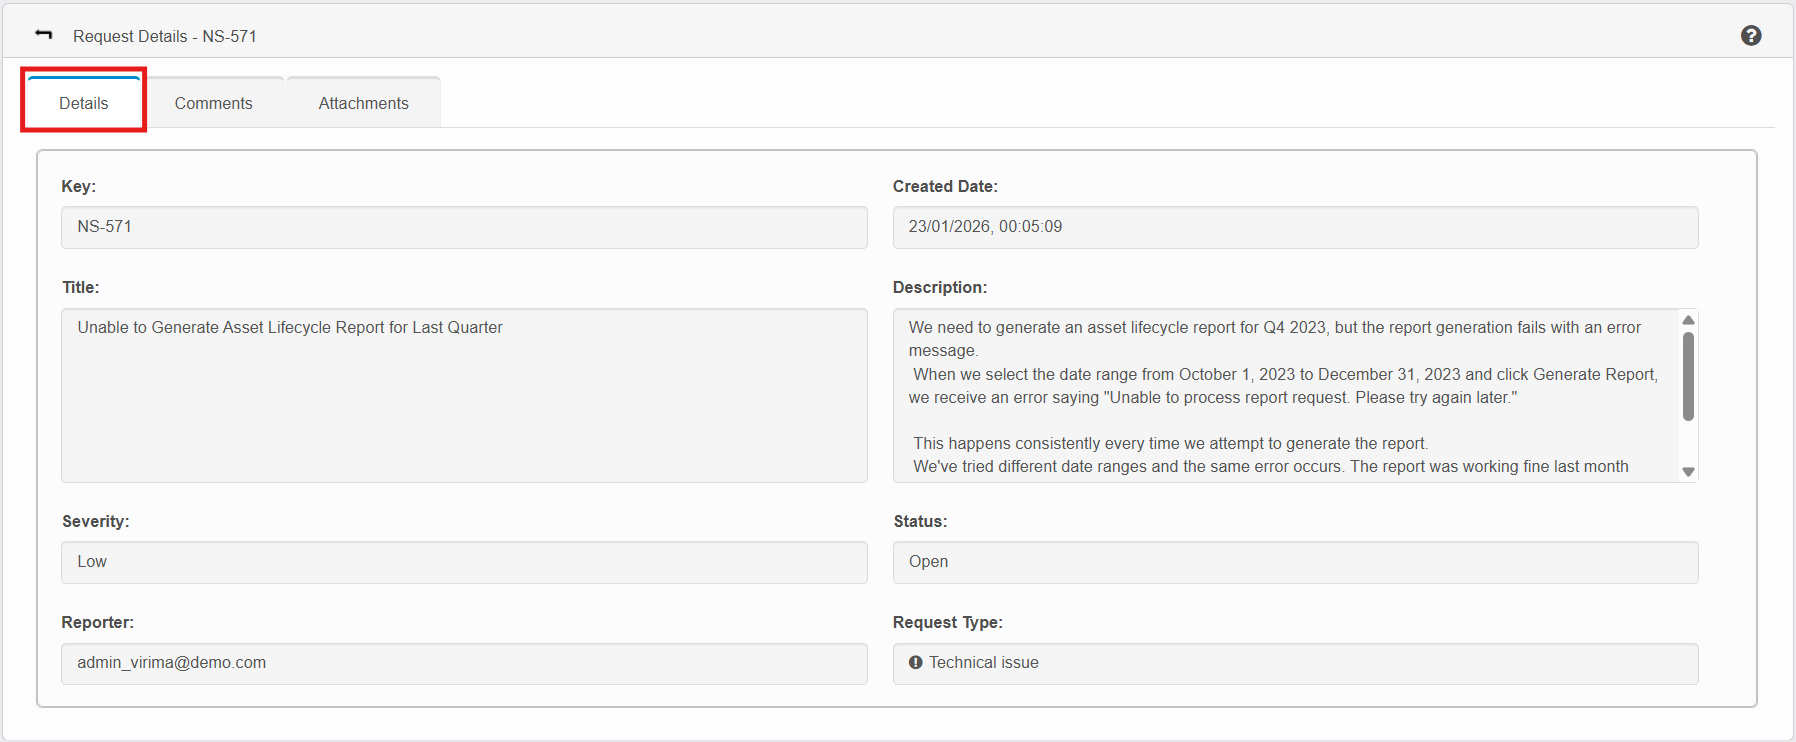Image resolution: width=1796 pixels, height=742 pixels.
Task: Switch to the Details tab
Action: pos(84,103)
